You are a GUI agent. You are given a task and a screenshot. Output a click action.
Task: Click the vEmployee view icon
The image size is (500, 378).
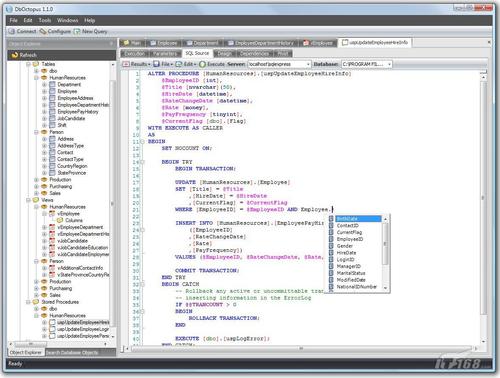52,214
